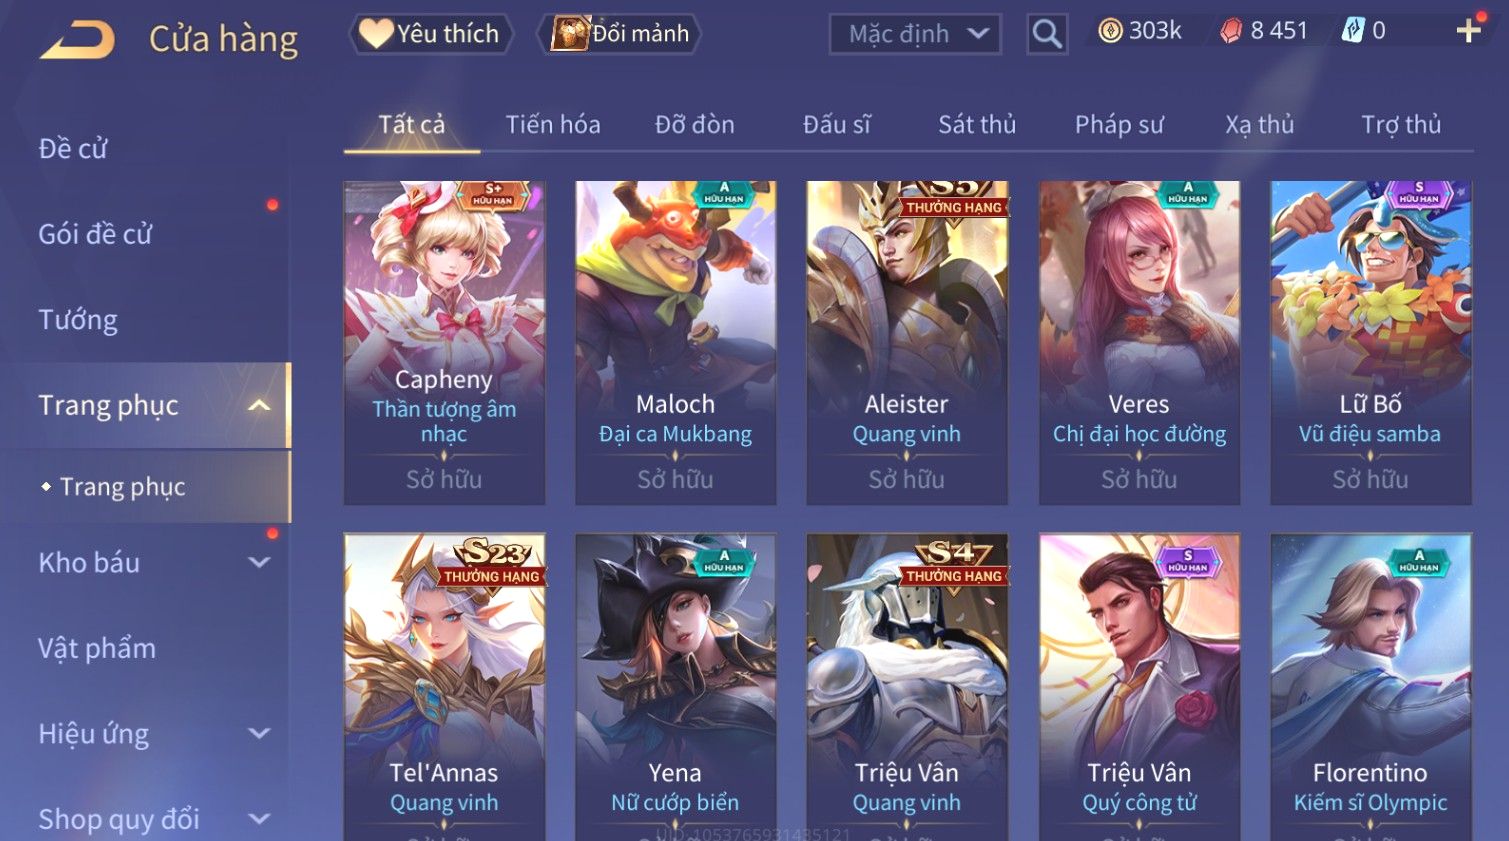Screen dimensions: 1509x841
Task: Select the Tiến hóa tab
Action: (x=552, y=125)
